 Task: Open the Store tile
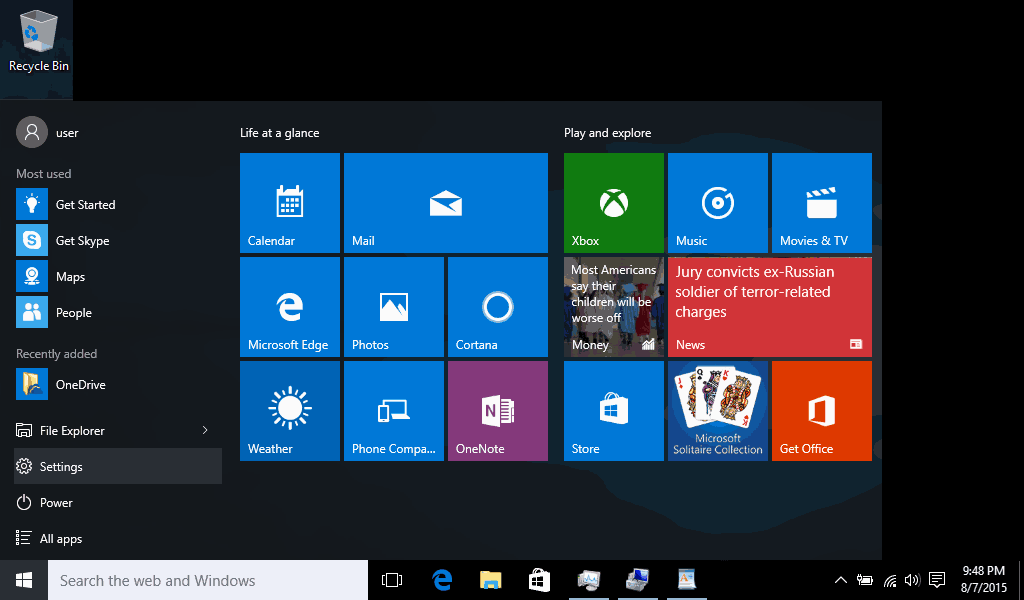pyautogui.click(x=614, y=411)
